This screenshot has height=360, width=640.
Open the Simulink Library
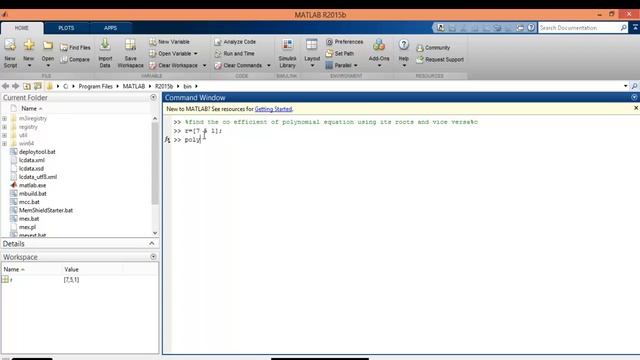(287, 53)
